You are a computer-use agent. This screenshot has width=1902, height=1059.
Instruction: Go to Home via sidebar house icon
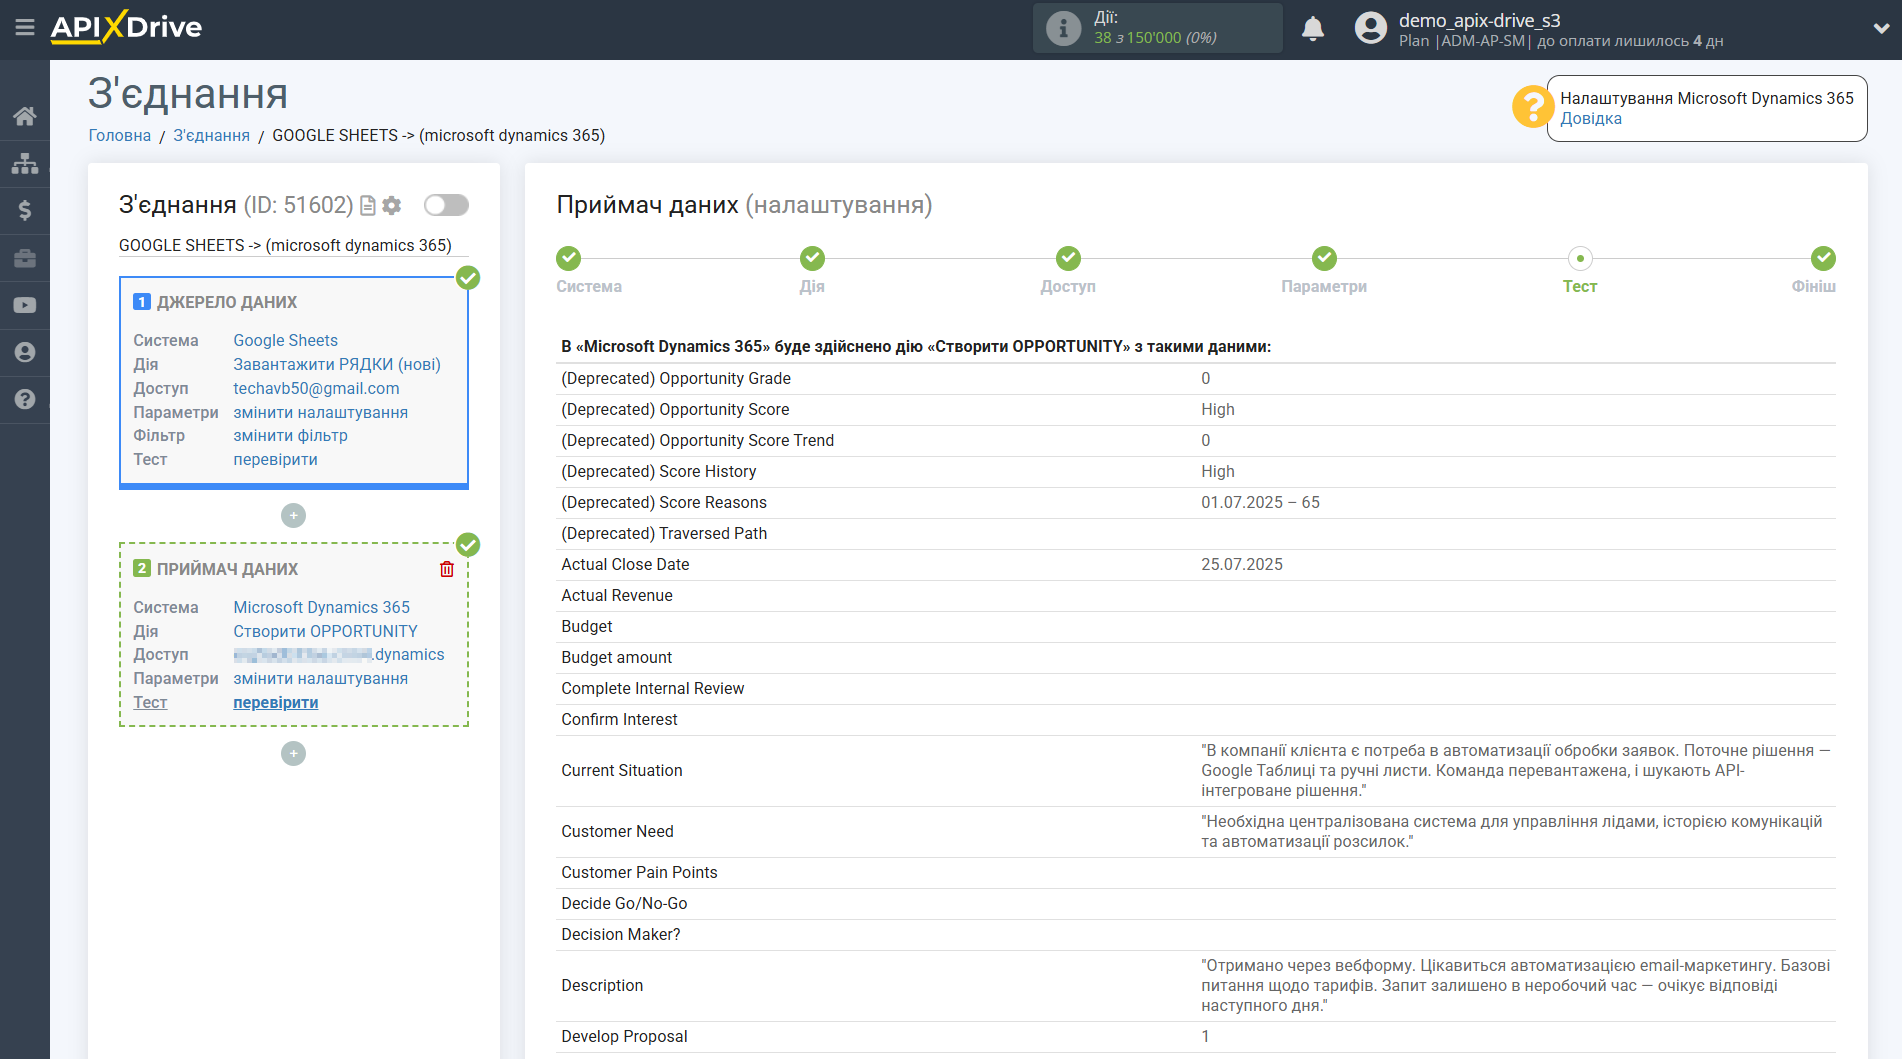(25, 116)
